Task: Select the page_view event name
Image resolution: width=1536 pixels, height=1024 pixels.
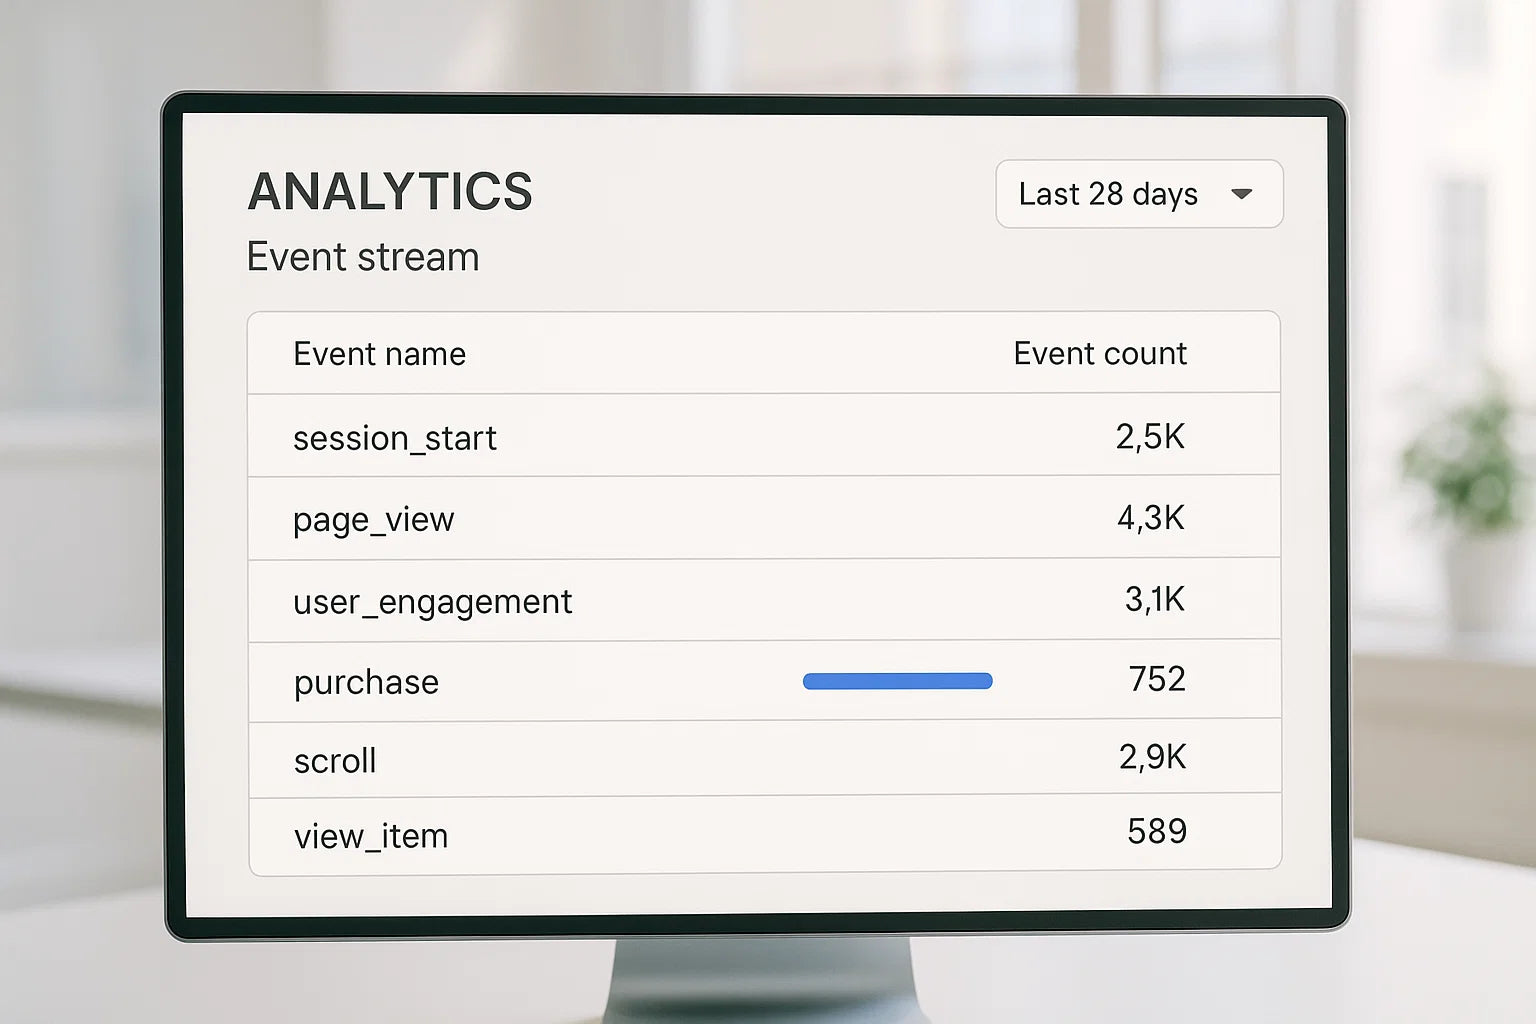Action: 373,520
